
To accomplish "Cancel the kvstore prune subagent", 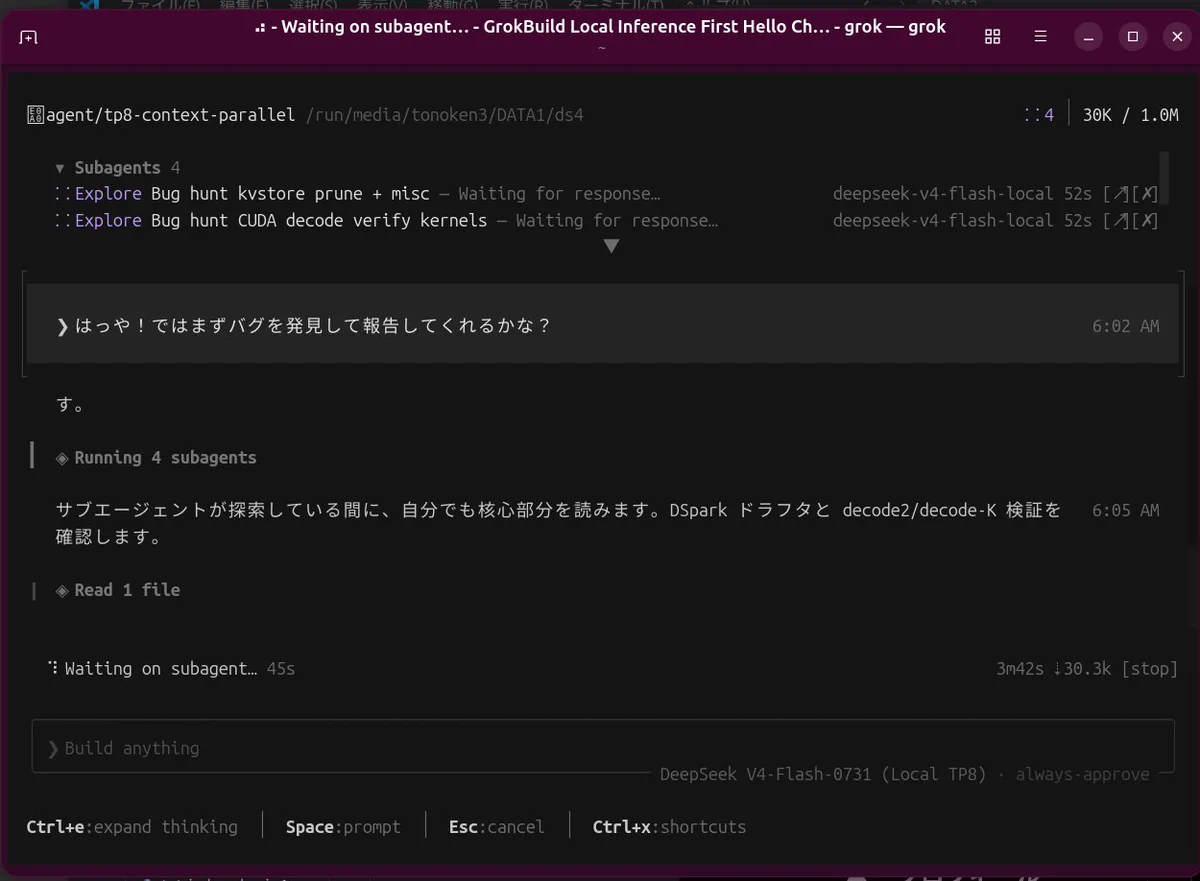I will (x=1148, y=194).
